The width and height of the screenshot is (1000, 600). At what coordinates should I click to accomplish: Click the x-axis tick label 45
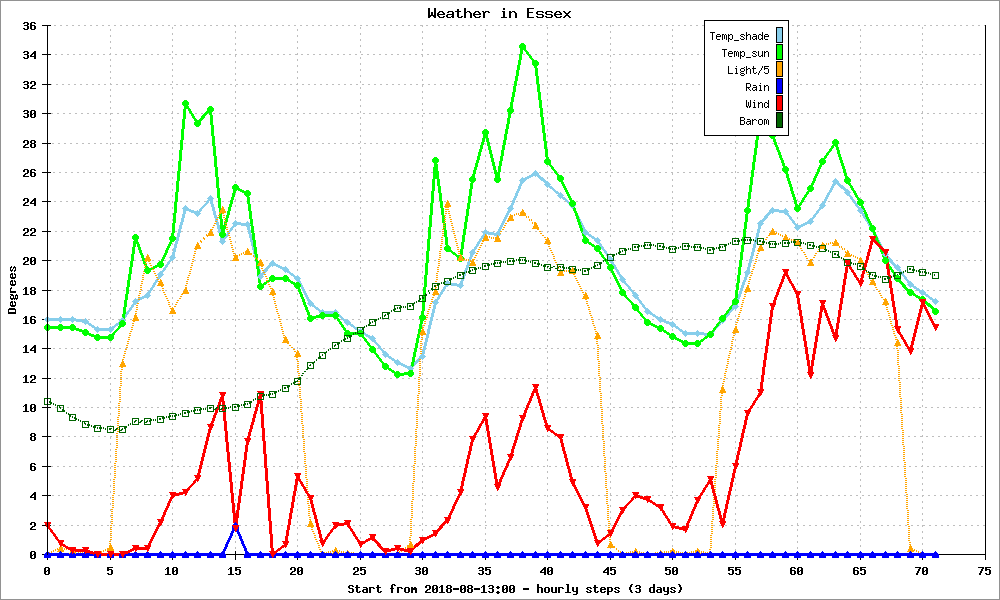pos(610,571)
